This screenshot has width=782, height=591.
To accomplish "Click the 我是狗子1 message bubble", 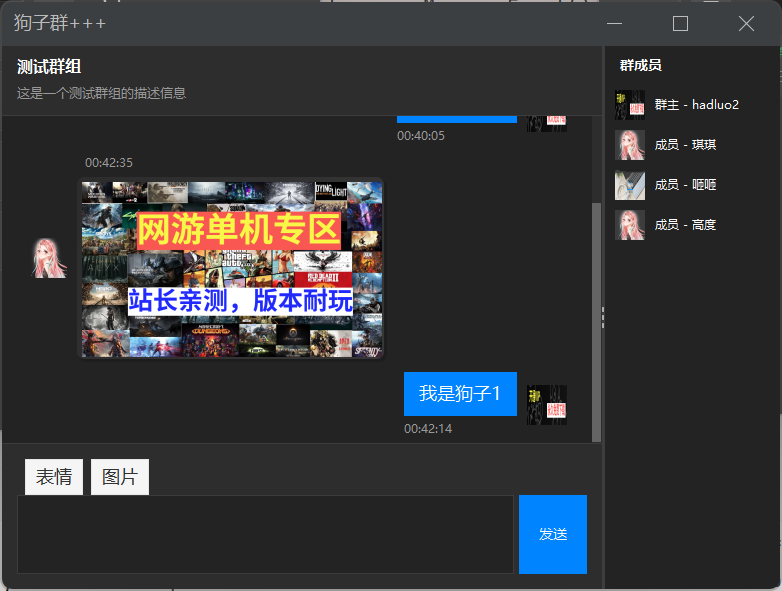I will pyautogui.click(x=460, y=394).
